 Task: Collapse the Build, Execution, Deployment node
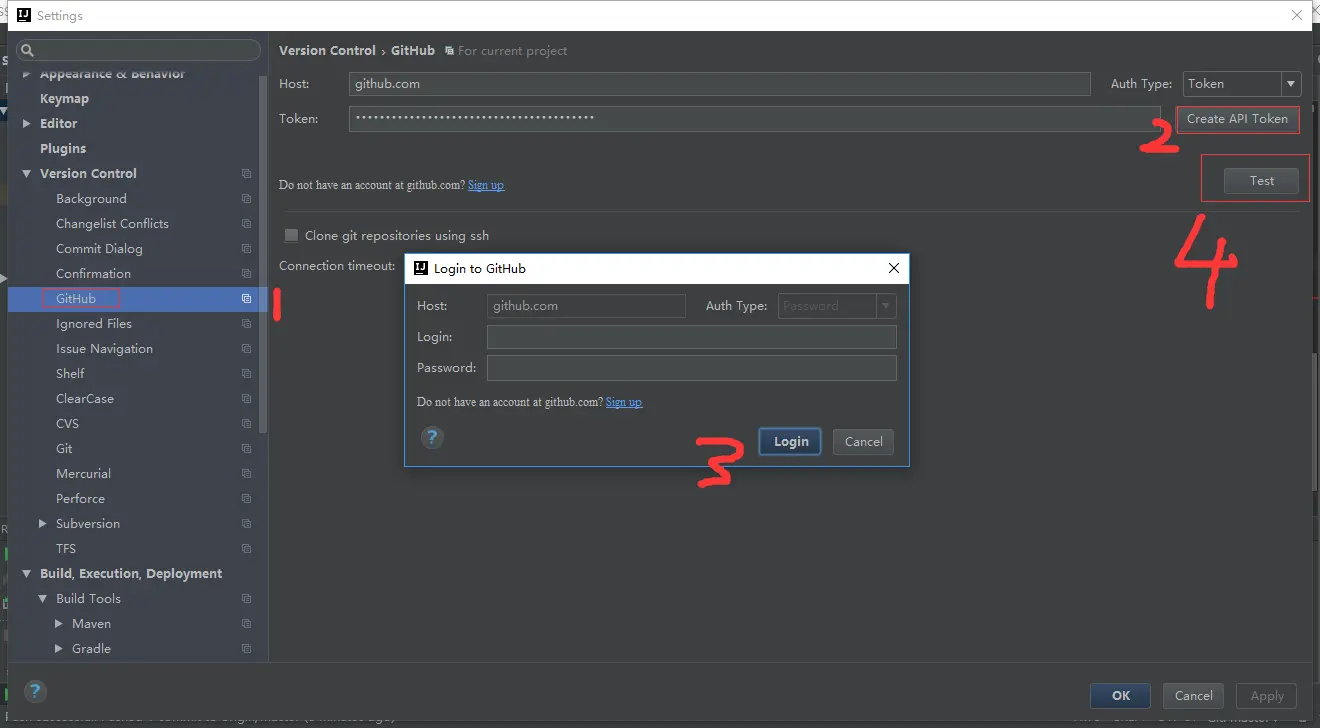point(27,574)
